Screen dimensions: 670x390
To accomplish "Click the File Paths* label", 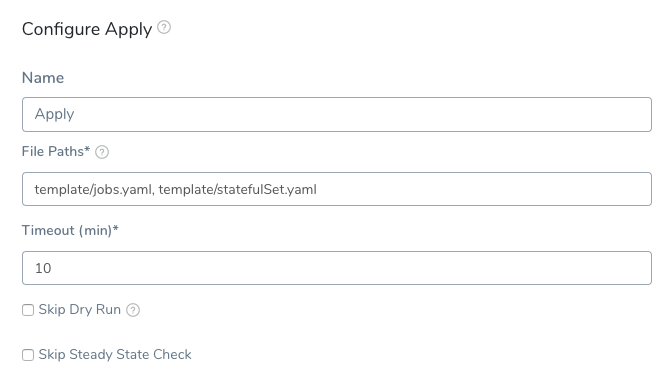I will pyautogui.click(x=56, y=151).
